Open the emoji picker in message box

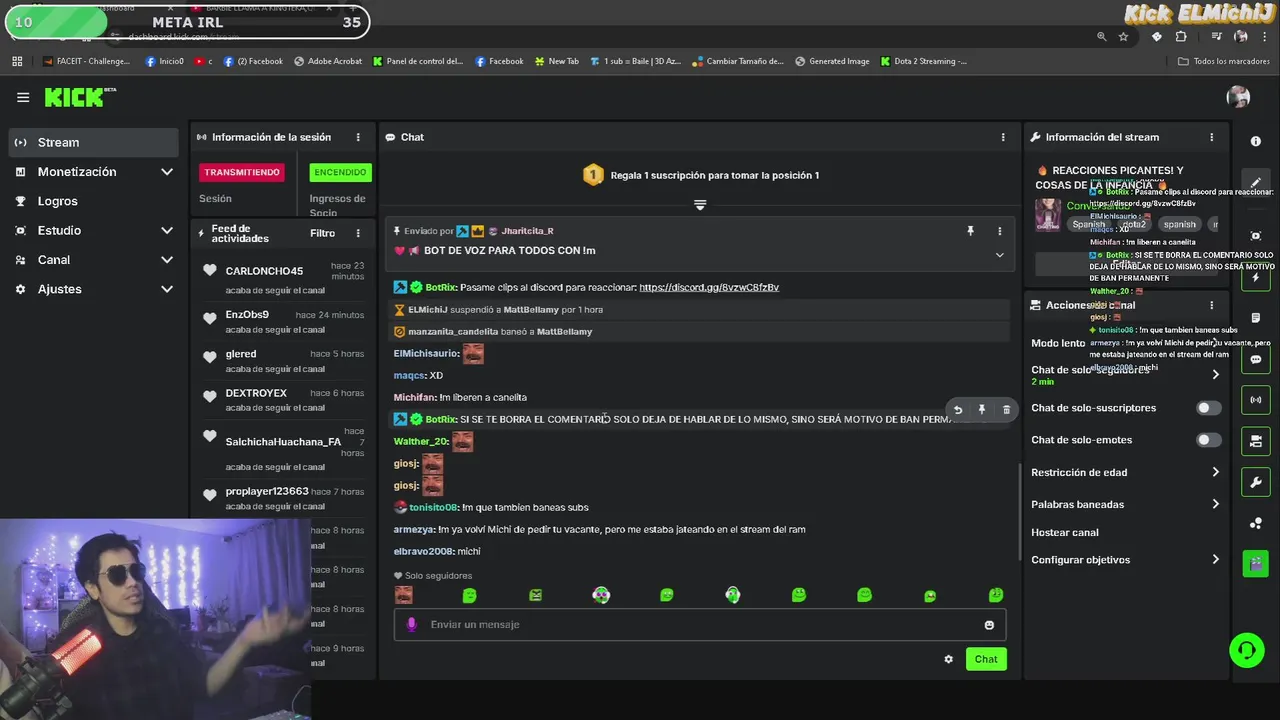[989, 625]
